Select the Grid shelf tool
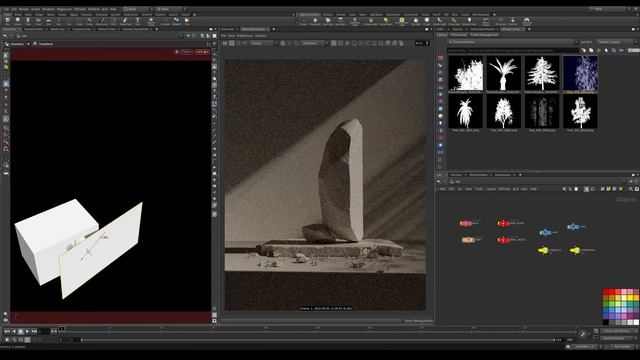The image size is (640, 360). 49,21
